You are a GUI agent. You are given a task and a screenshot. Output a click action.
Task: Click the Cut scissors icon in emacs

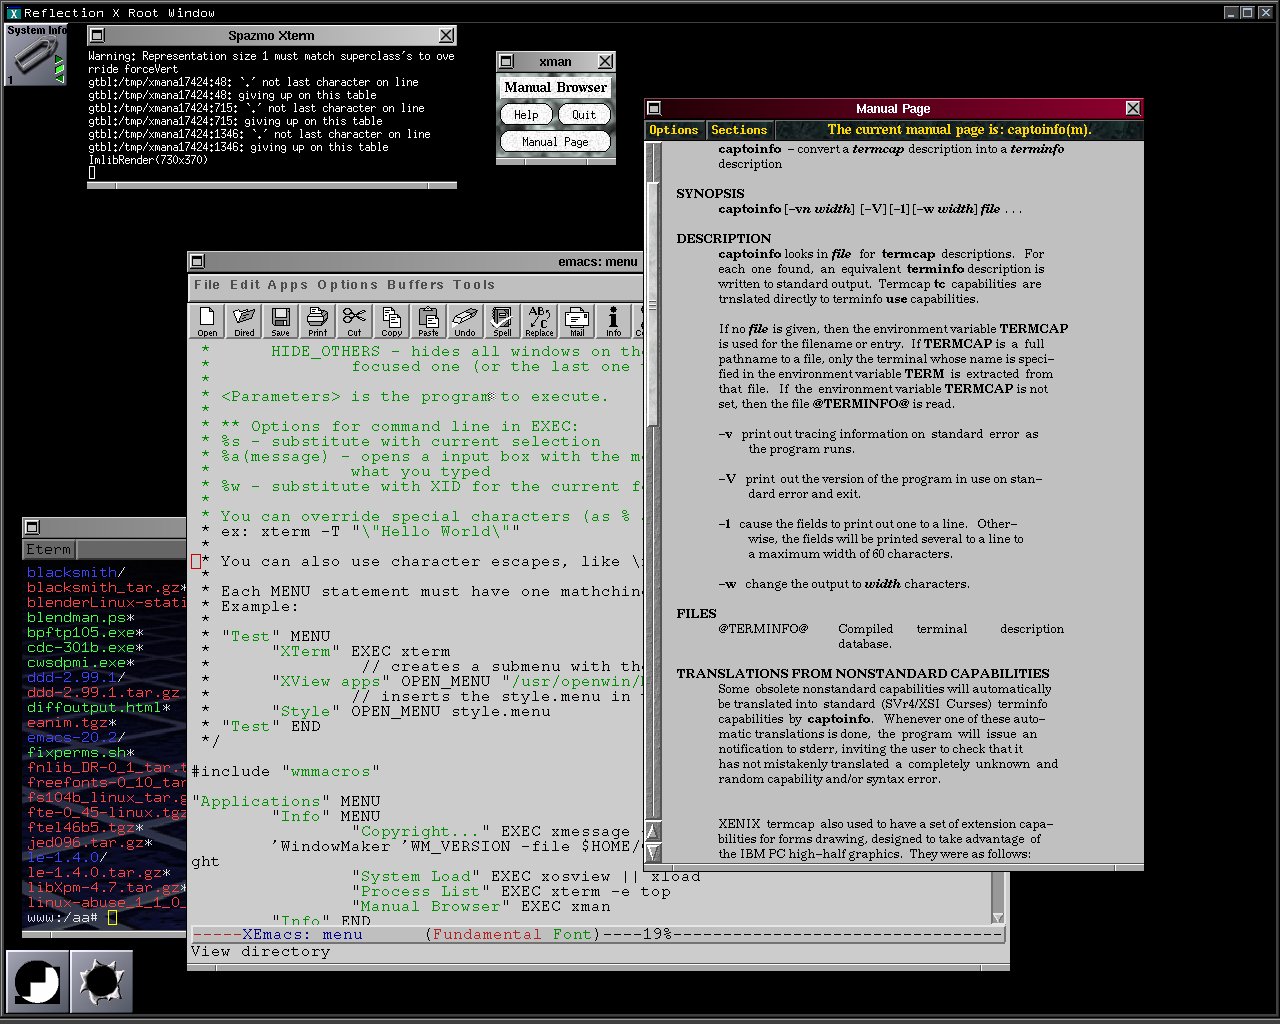coord(354,321)
